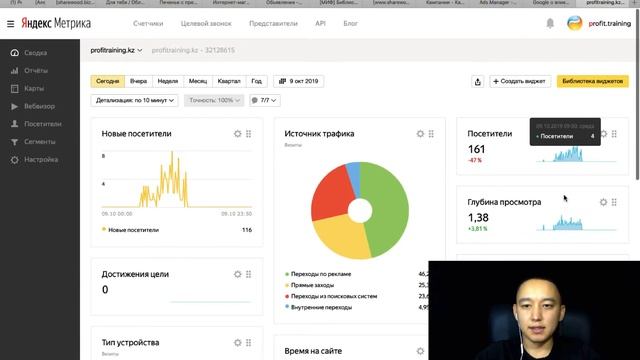Open the API link in the top navigation
This screenshot has width=640, height=360.
(320, 24)
